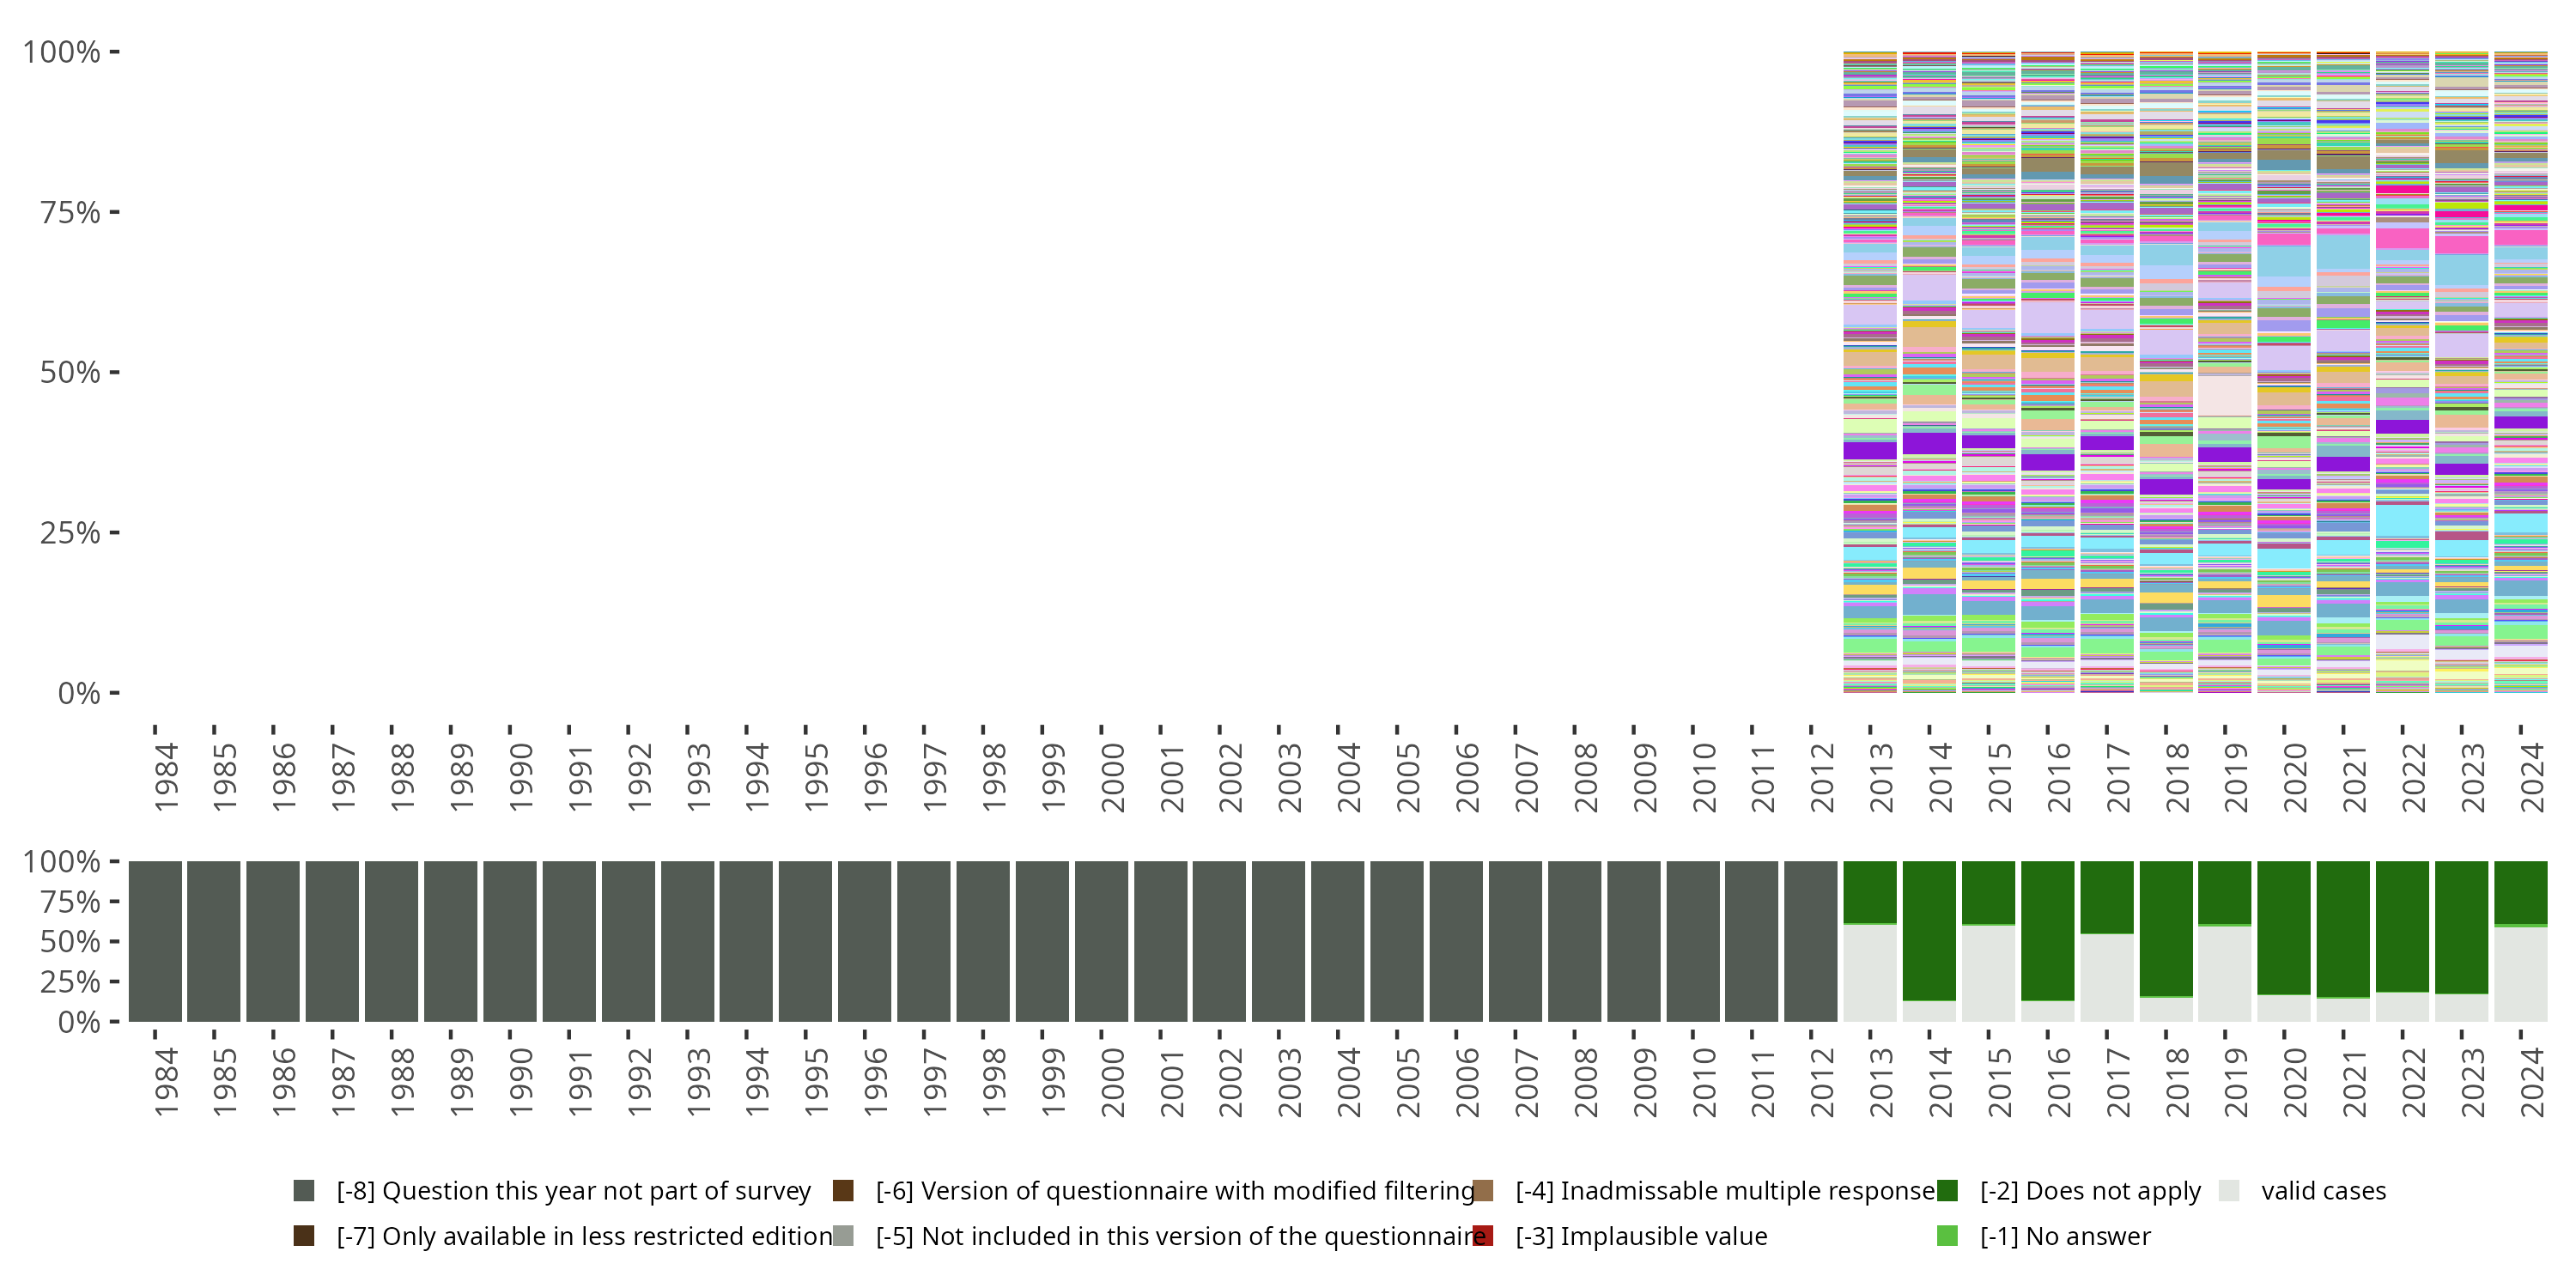Image resolution: width=2576 pixels, height=1288 pixels.
Task: Click the tan [-4] multiple response swatch
Action: 1483,1190
